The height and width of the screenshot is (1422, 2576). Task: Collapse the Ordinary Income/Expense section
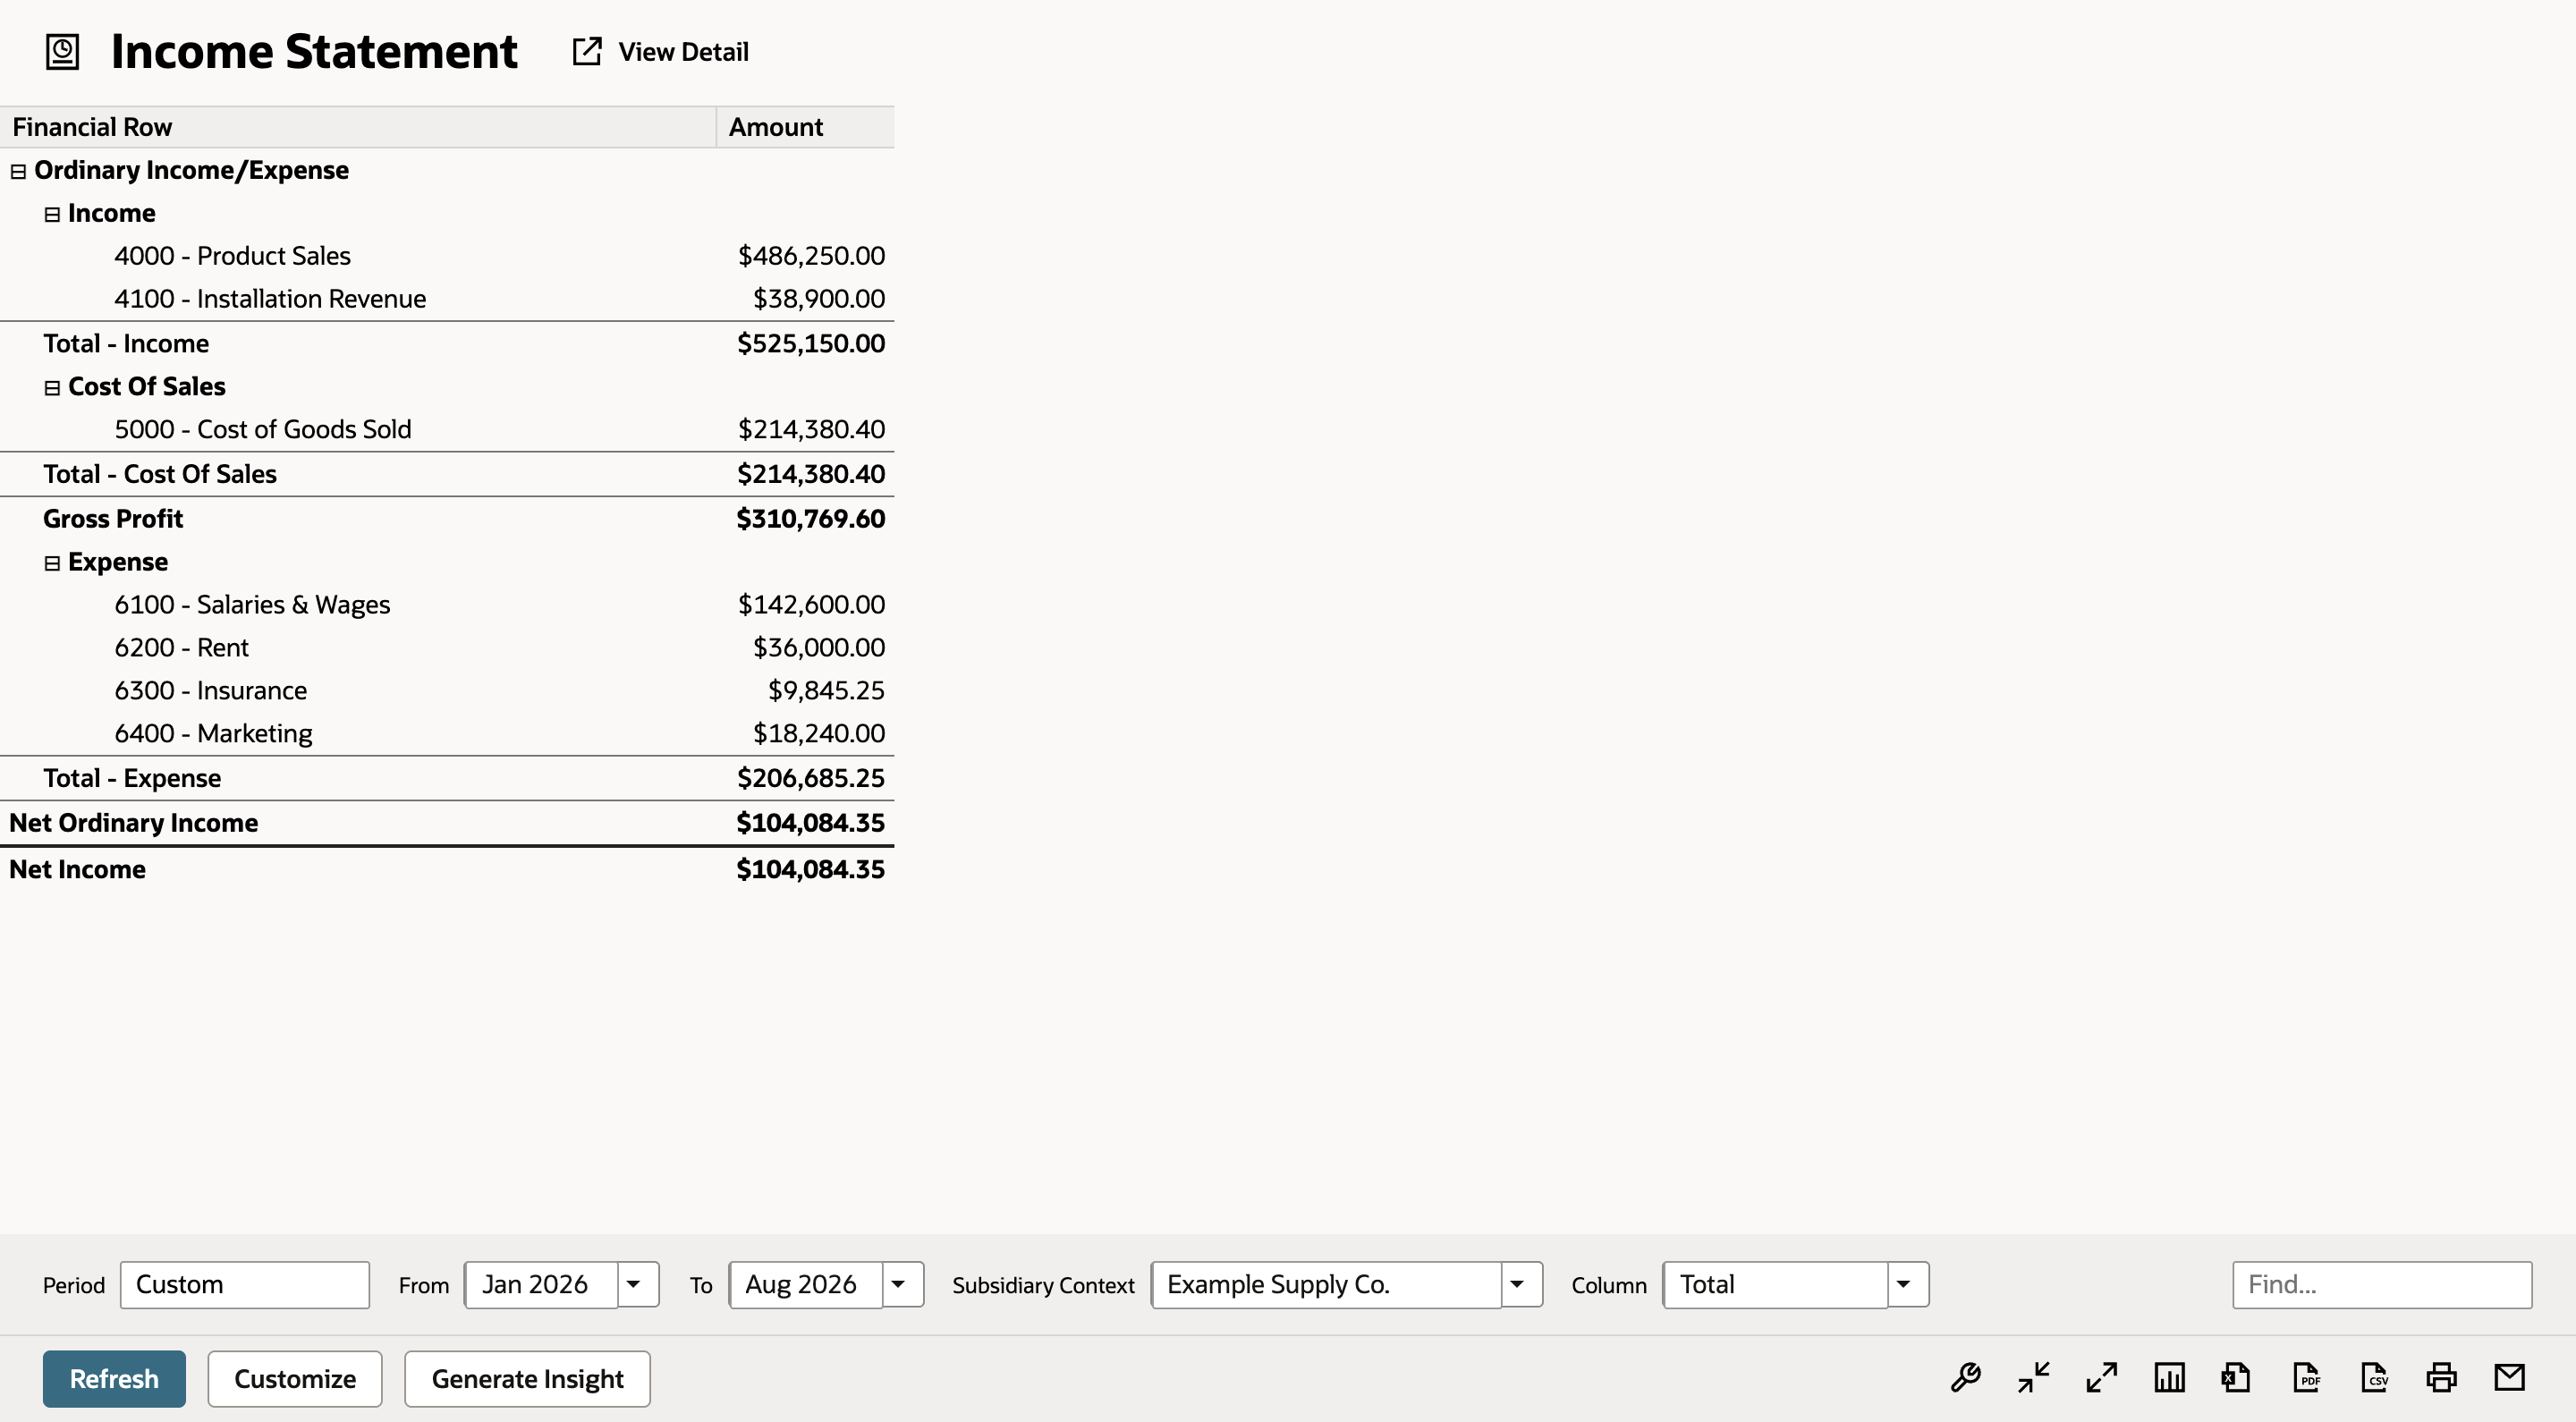coord(18,171)
